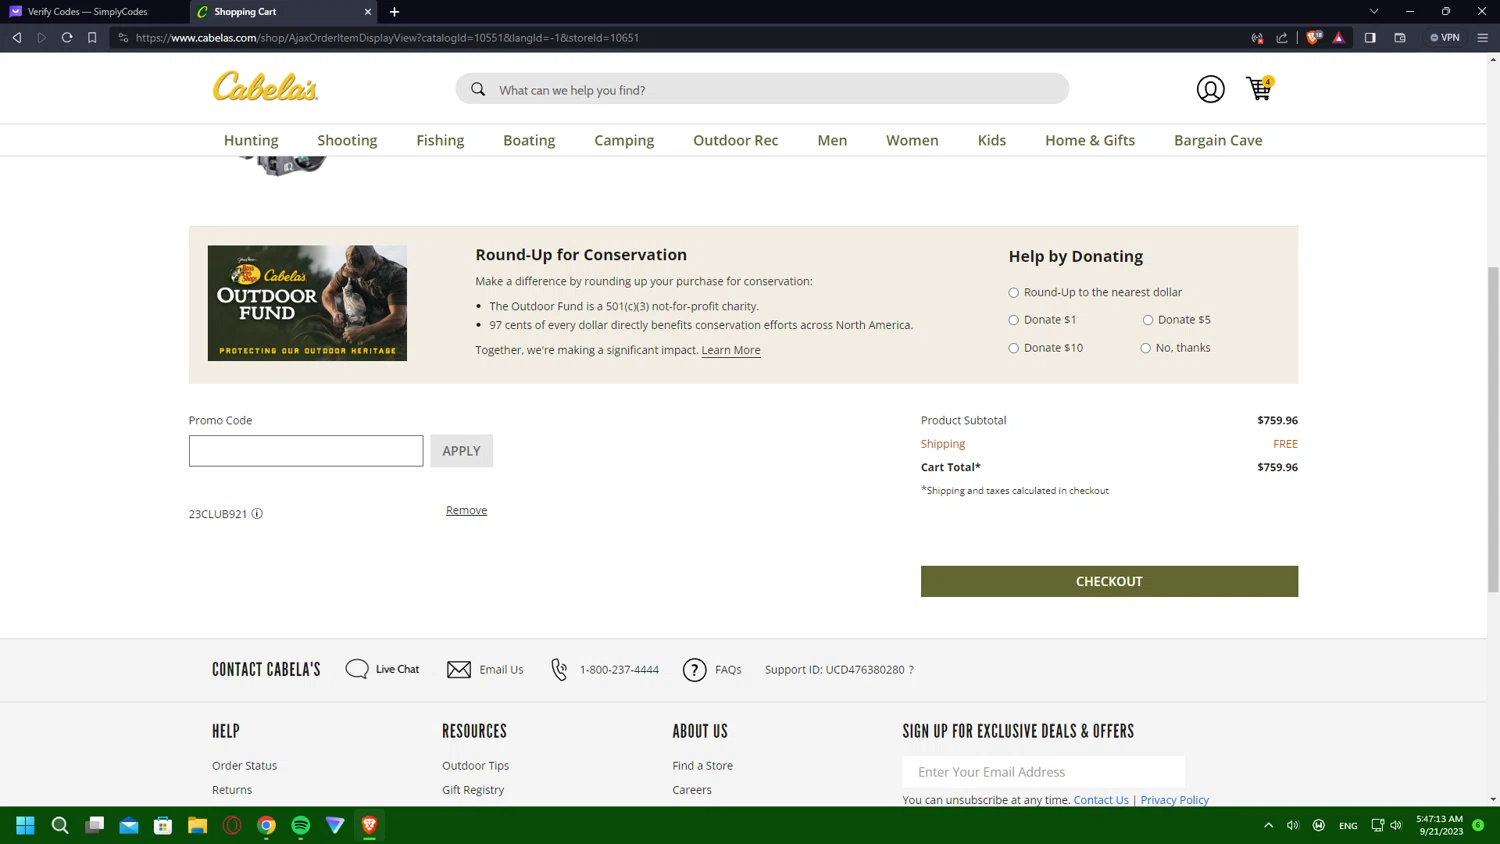The height and width of the screenshot is (844, 1500).
Task: Open the Outdoor Tips link
Action: 475,765
